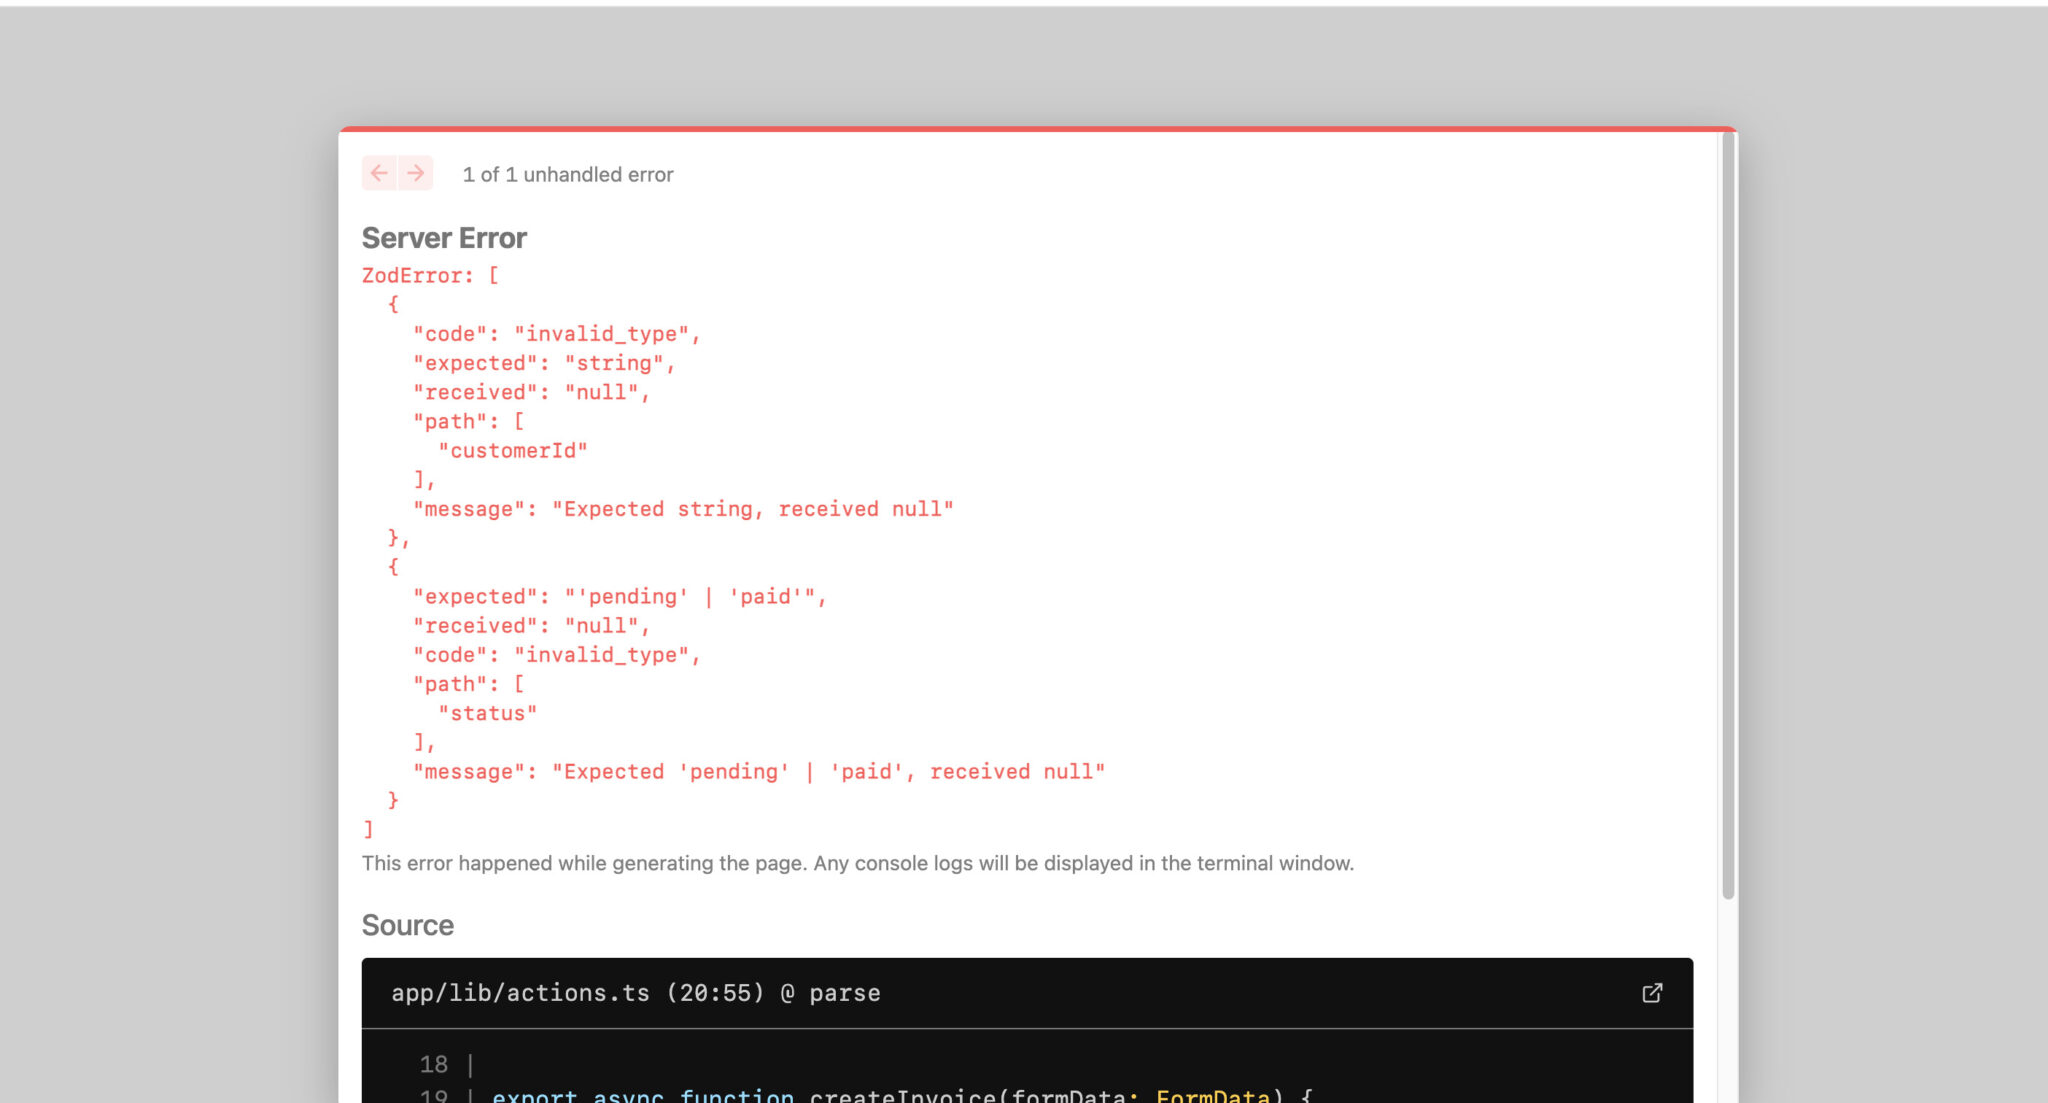The width and height of the screenshot is (2048, 1103).
Task: Select the '1 of 1 unhandled error' label
Action: [567, 174]
